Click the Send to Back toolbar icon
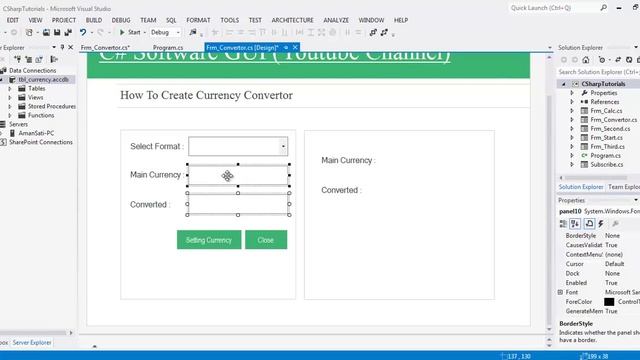This screenshot has width=640, height=360. click(384, 32)
